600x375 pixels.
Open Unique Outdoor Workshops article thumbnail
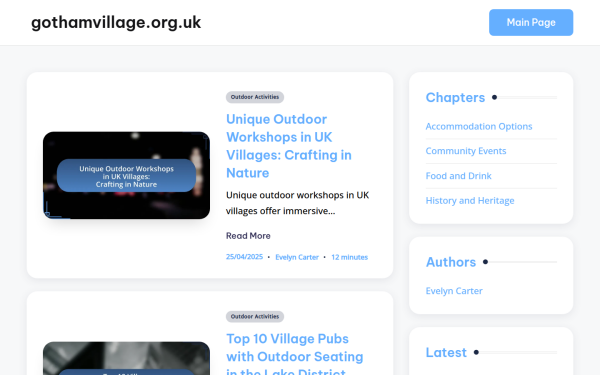(126, 175)
